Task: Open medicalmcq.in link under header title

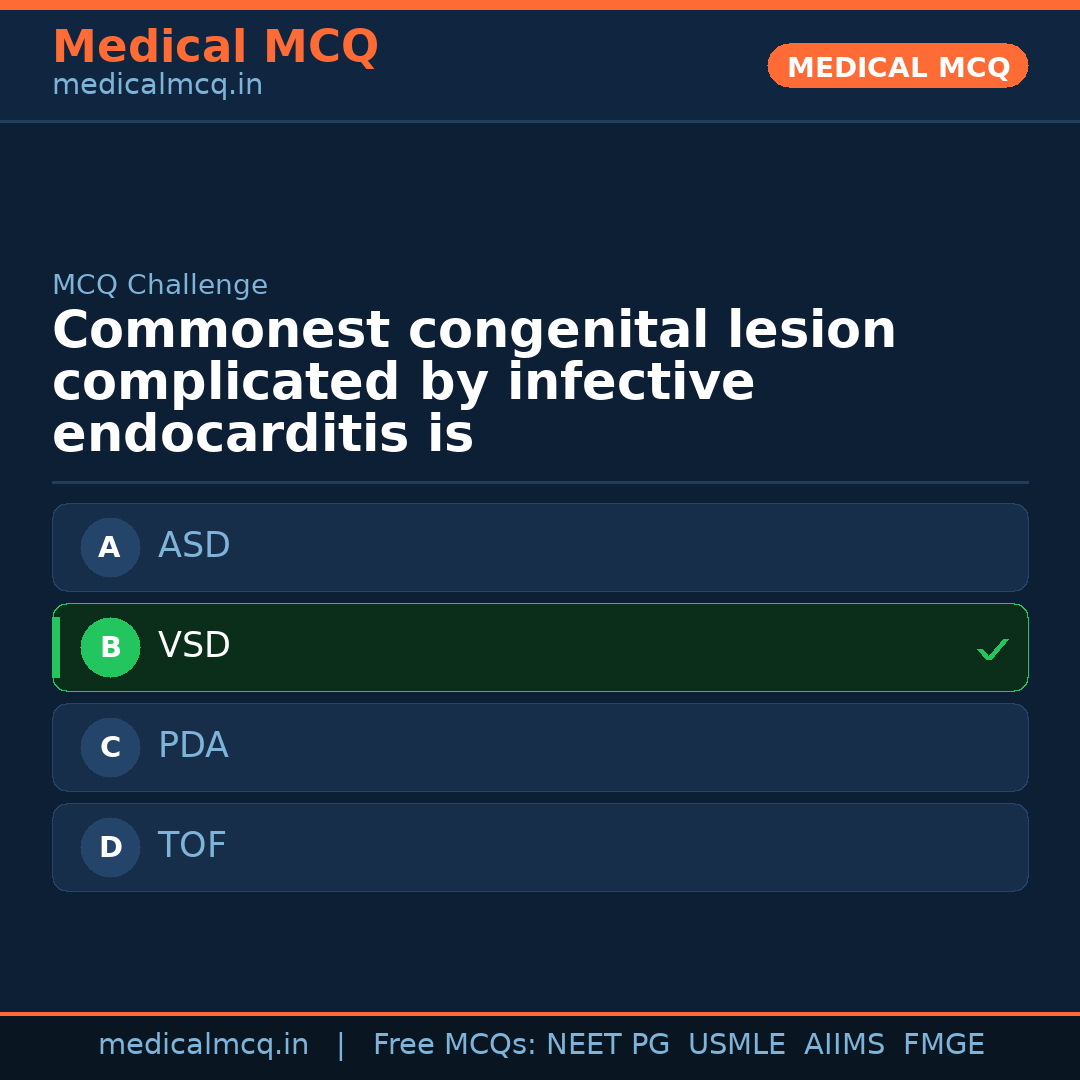Action: coord(157,85)
